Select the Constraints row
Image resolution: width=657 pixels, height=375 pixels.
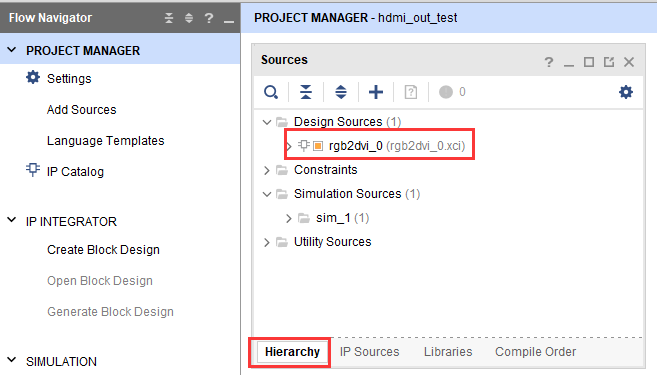(326, 170)
